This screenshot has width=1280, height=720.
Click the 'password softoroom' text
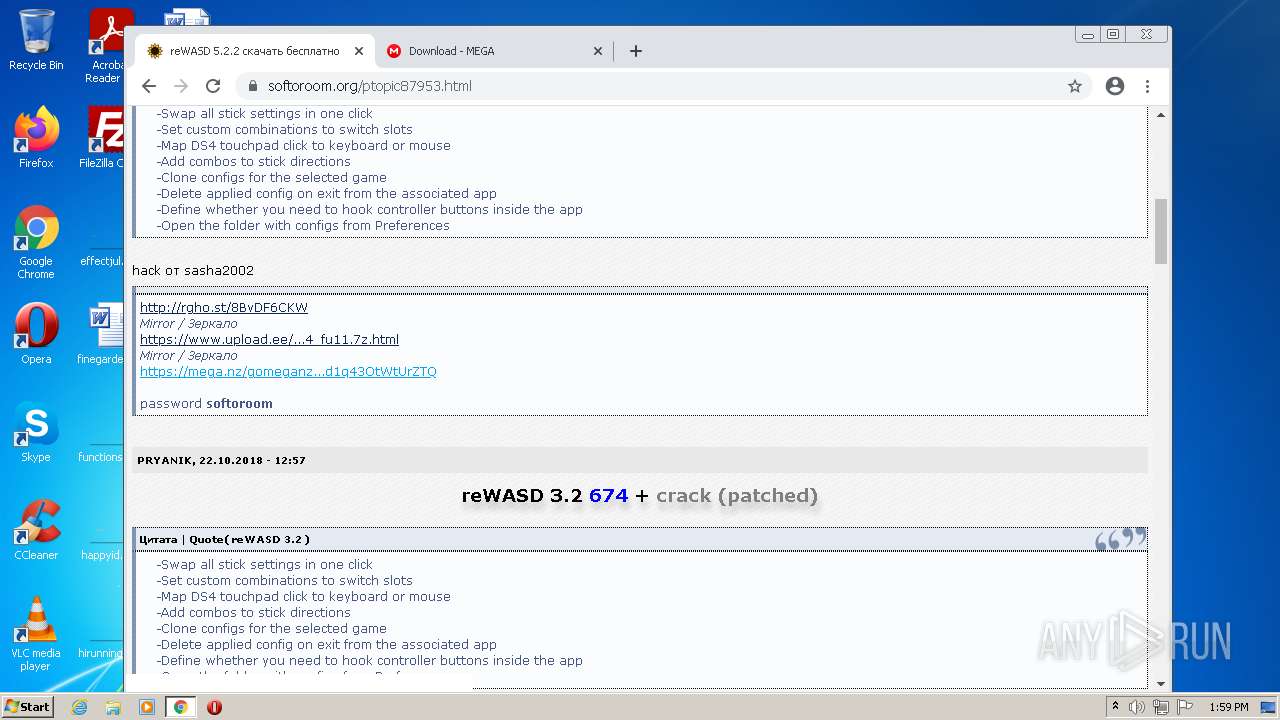click(x=206, y=403)
